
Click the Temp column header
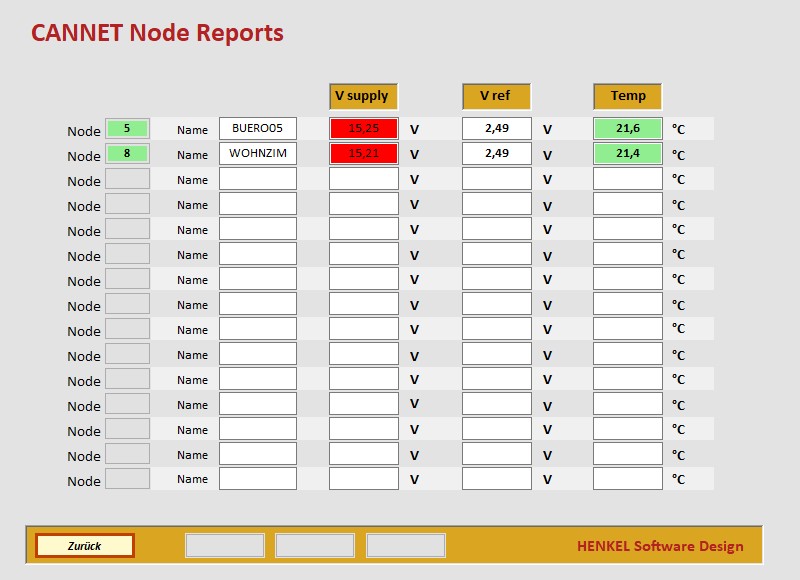click(628, 96)
